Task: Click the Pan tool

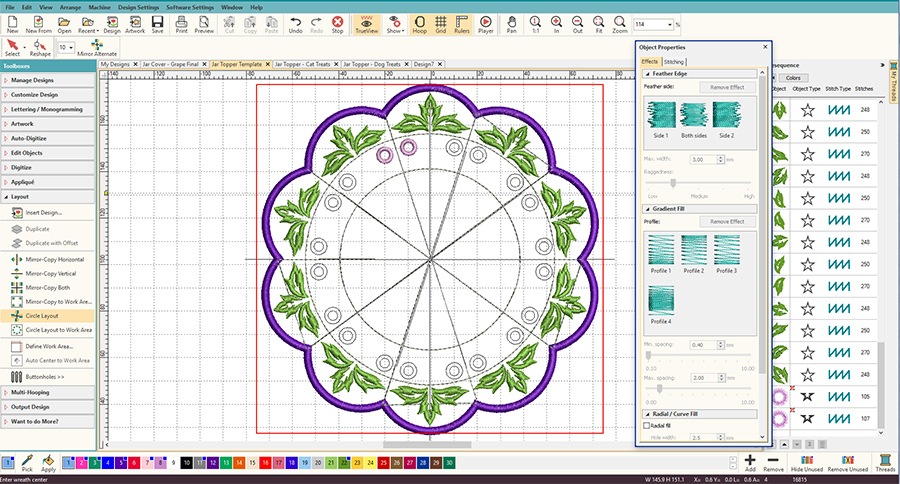Action: point(512,24)
